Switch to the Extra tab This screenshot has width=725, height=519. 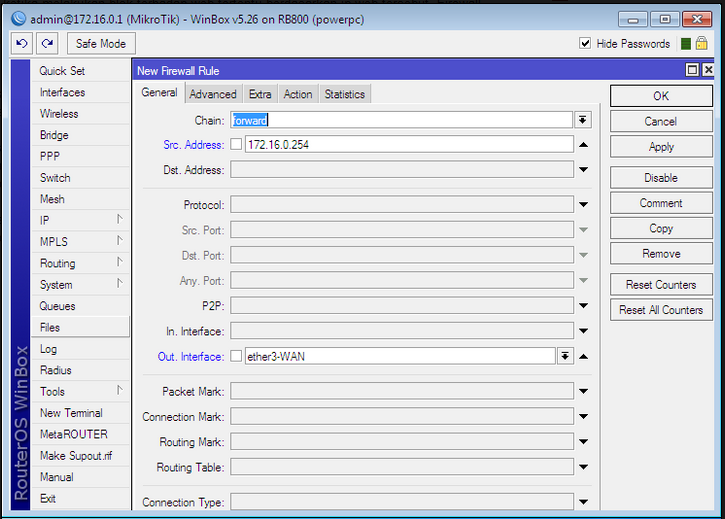tap(260, 94)
